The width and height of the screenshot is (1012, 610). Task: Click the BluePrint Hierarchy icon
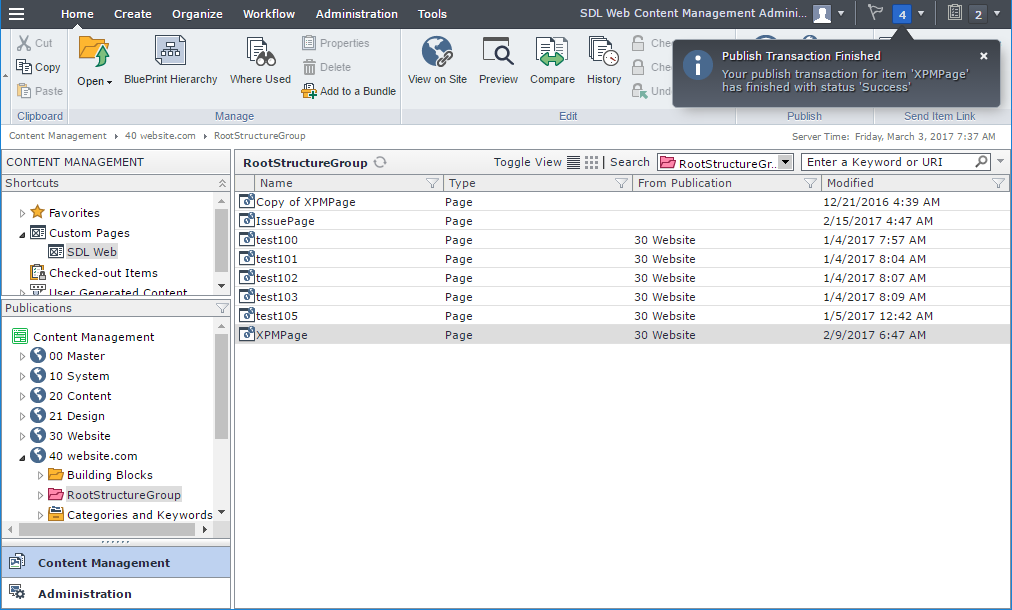(170, 52)
